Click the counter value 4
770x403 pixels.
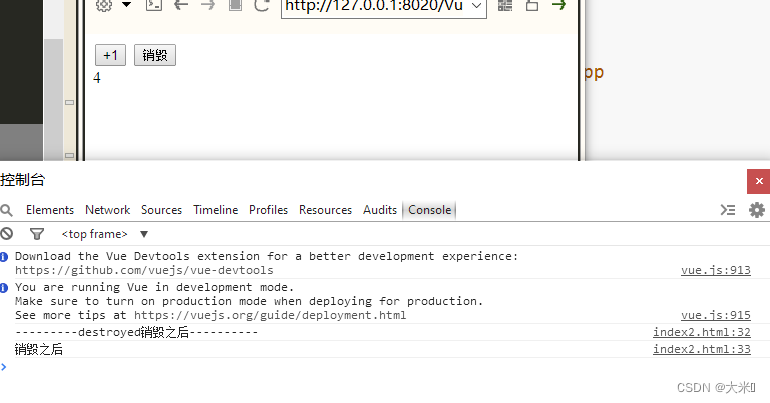97,78
